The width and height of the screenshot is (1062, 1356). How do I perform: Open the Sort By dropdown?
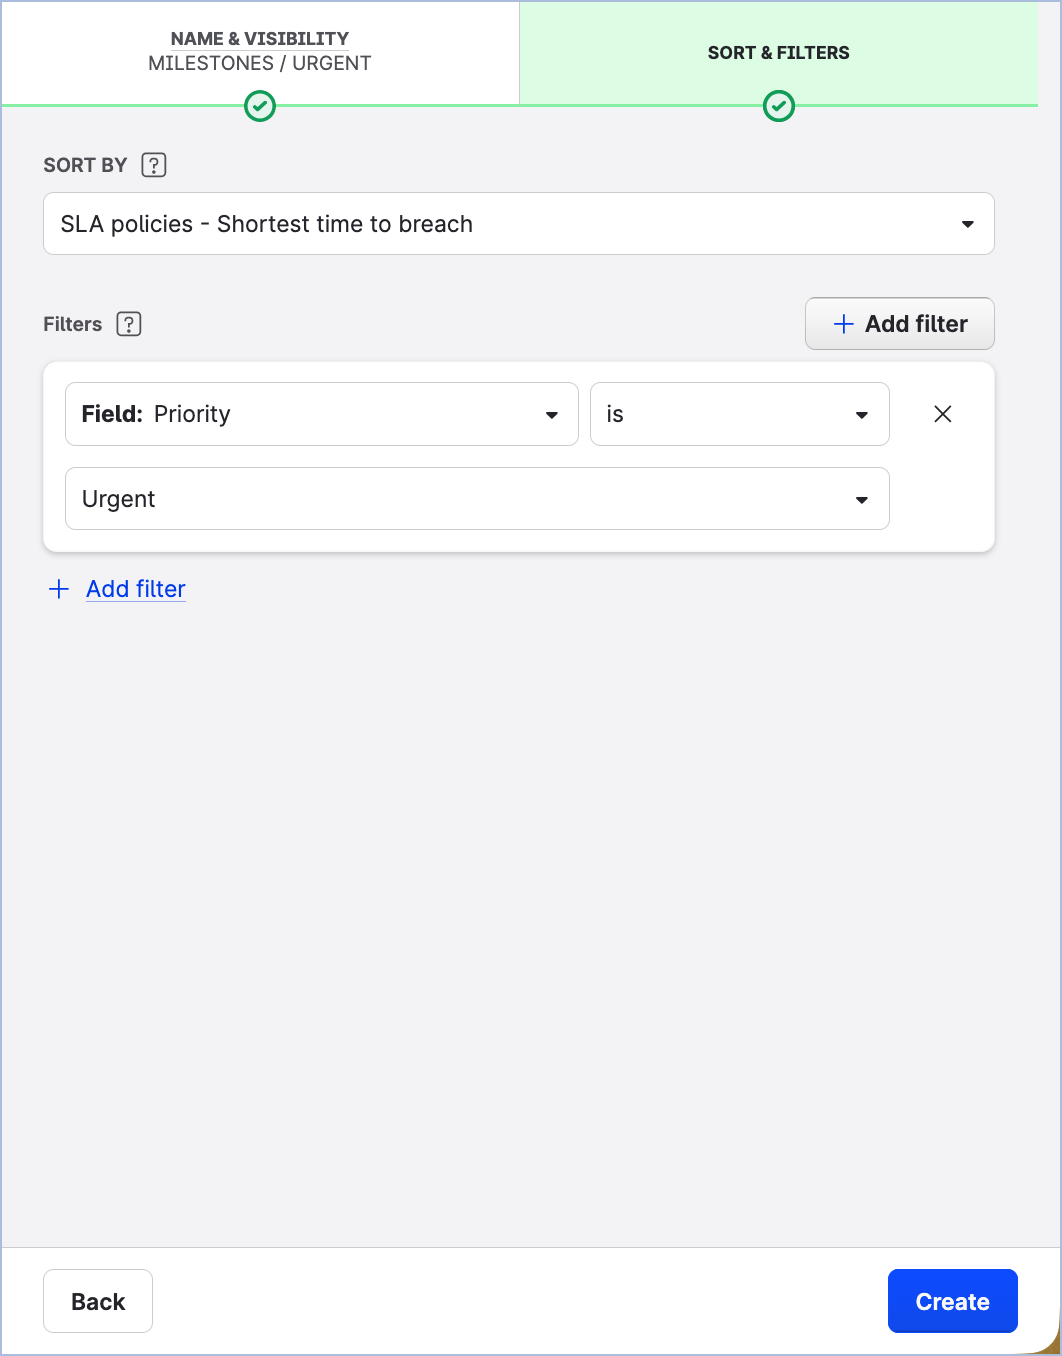518,224
